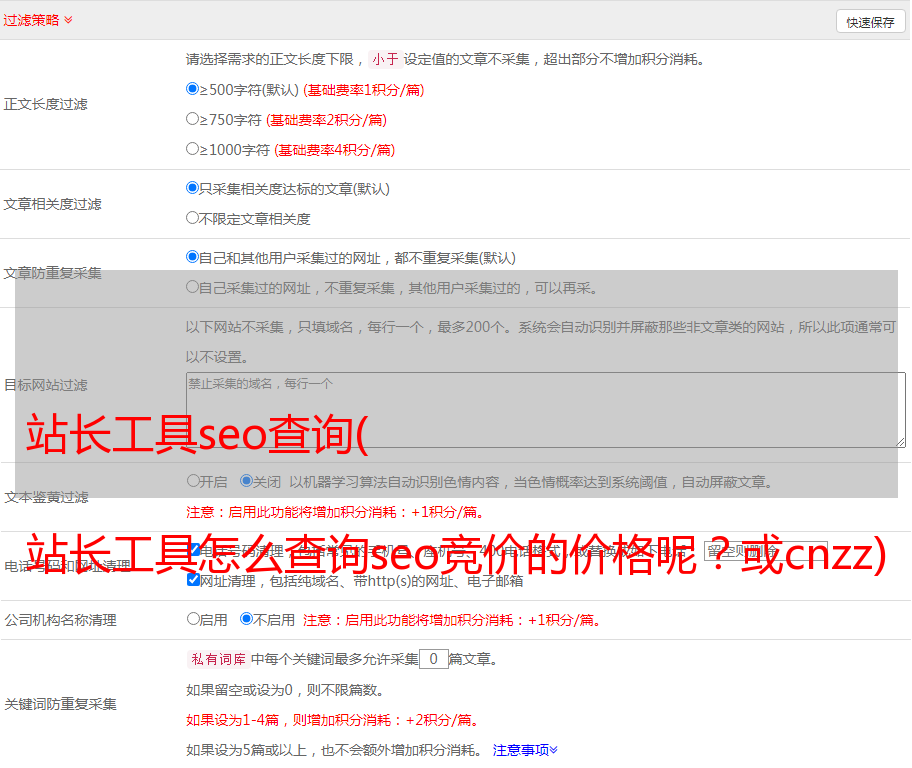This screenshot has height=768, width=912.
Task: Select 启用 for 公司机构名称清理
Action: [194, 619]
